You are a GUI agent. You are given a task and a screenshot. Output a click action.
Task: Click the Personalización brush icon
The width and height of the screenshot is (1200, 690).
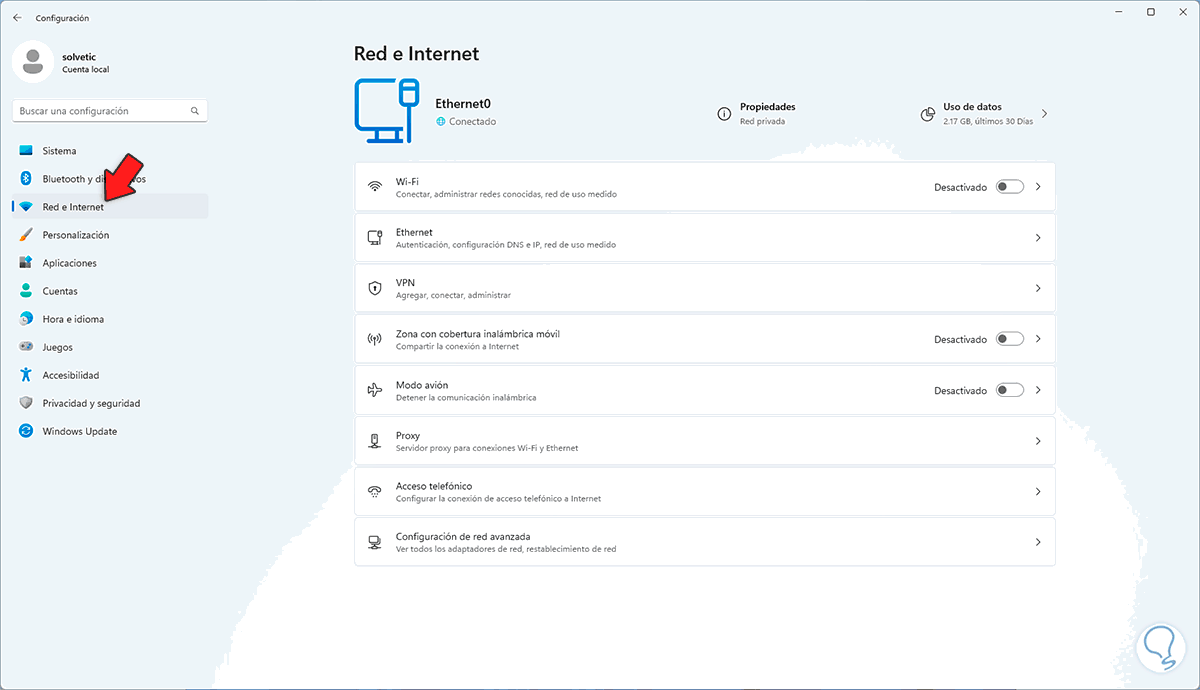(26, 235)
